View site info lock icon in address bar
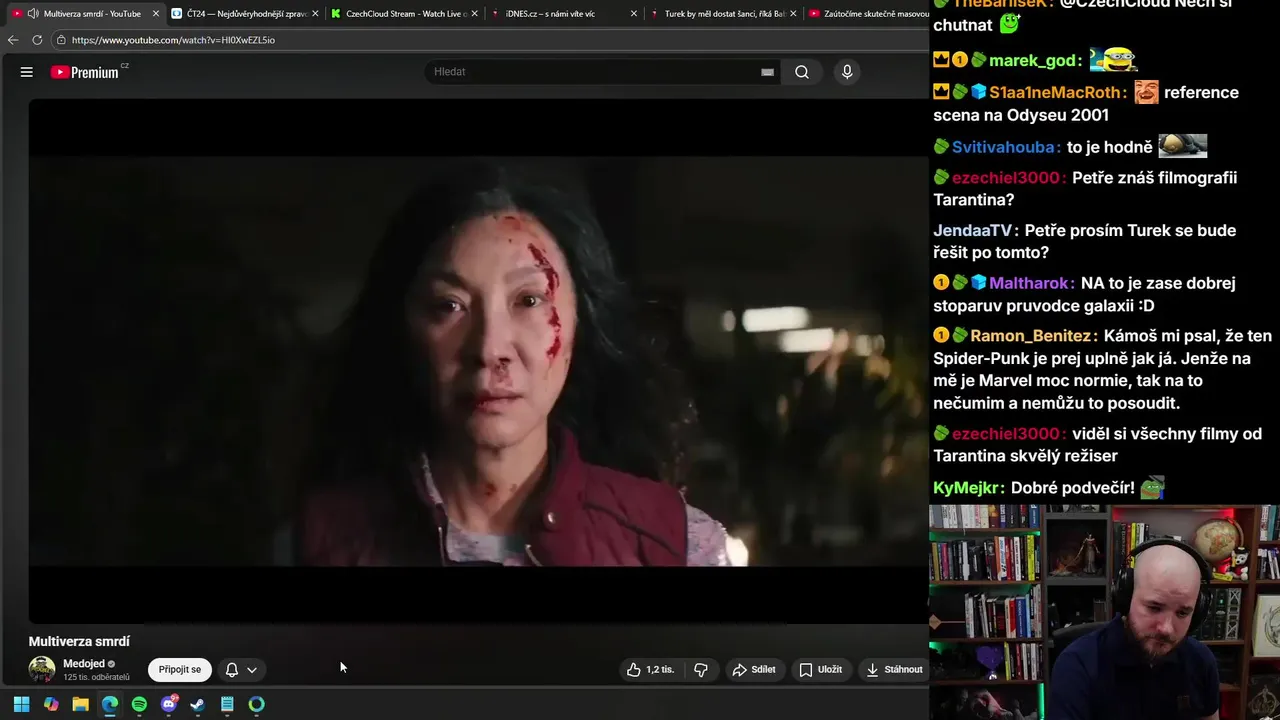 coord(61,40)
